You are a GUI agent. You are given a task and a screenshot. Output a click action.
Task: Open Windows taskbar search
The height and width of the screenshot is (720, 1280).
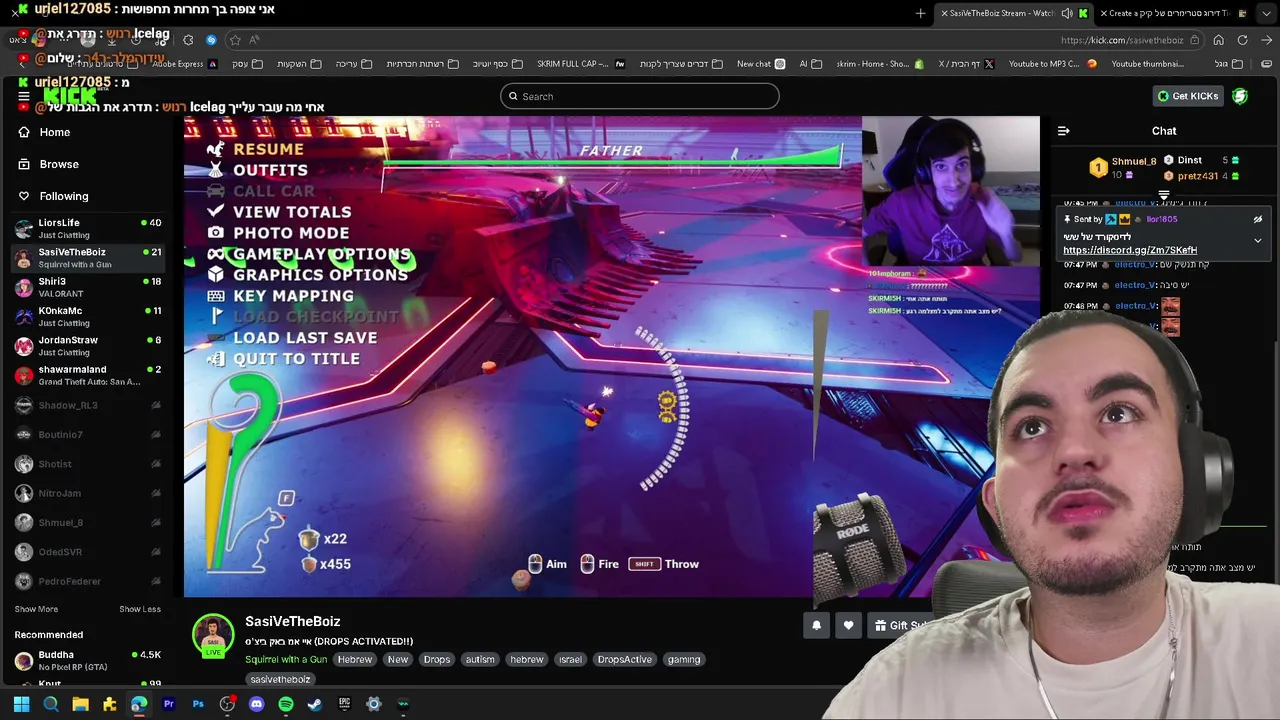click(x=51, y=704)
